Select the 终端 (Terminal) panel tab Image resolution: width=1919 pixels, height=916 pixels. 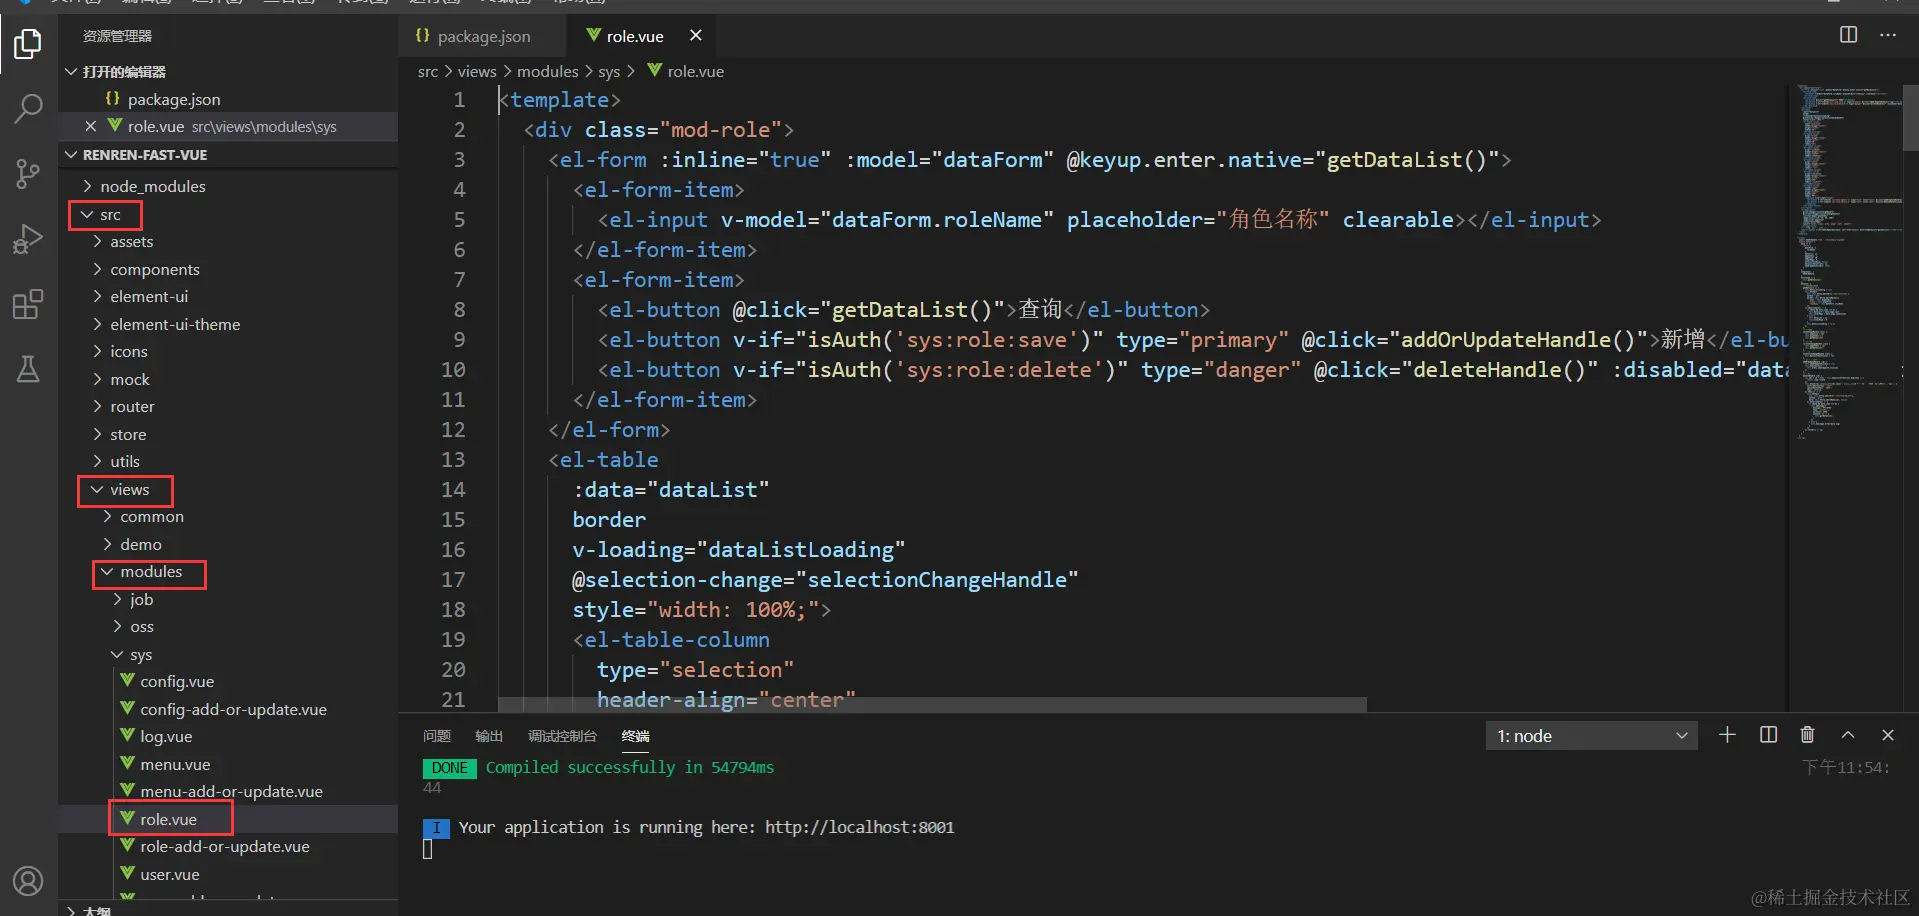(x=635, y=736)
